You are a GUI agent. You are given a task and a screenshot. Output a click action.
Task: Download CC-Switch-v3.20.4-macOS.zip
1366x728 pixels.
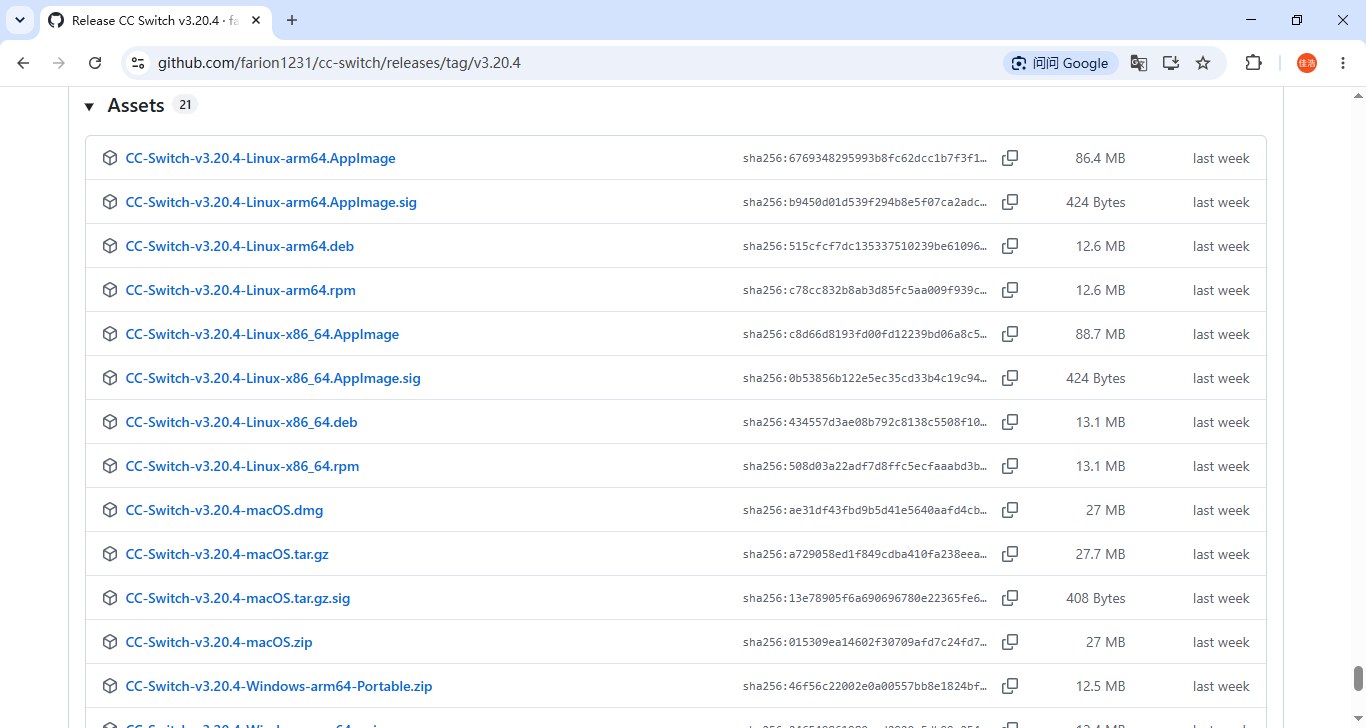219,642
